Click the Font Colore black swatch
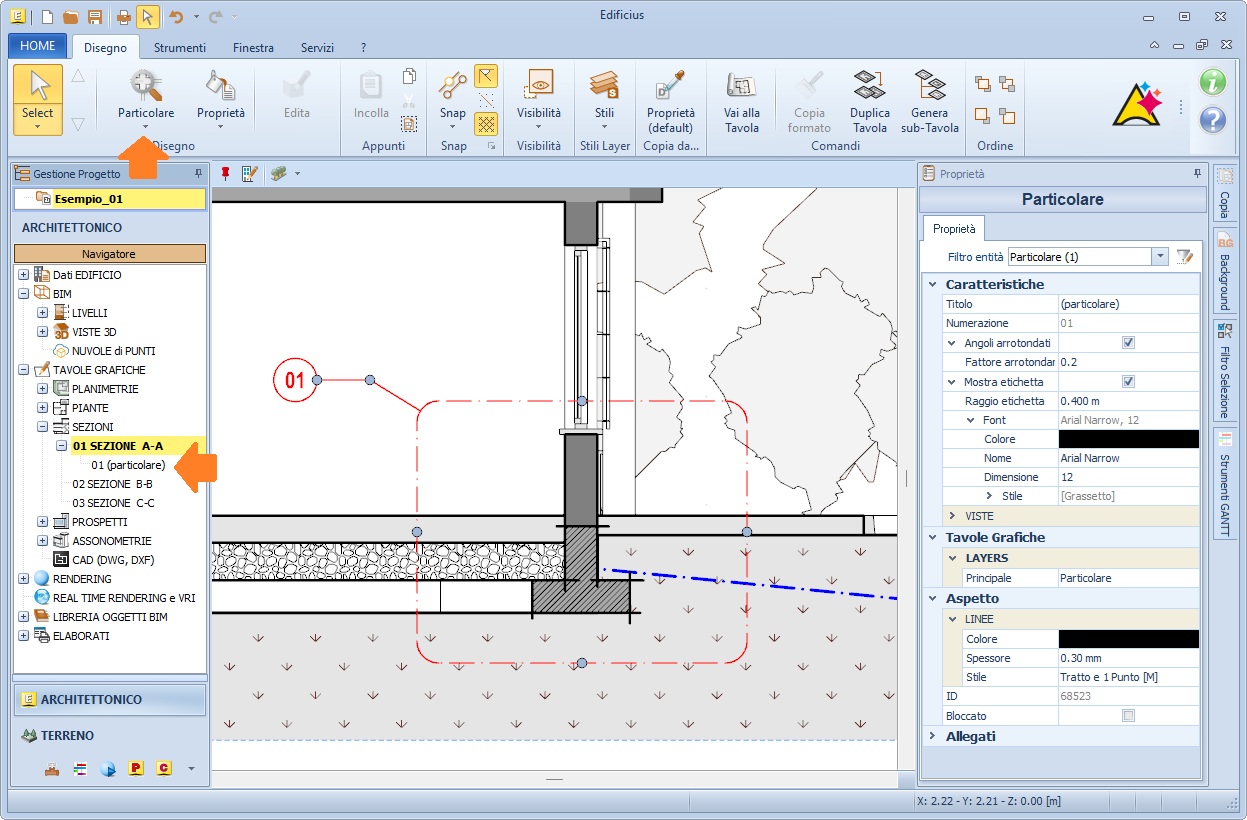1247x820 pixels. pos(1128,439)
